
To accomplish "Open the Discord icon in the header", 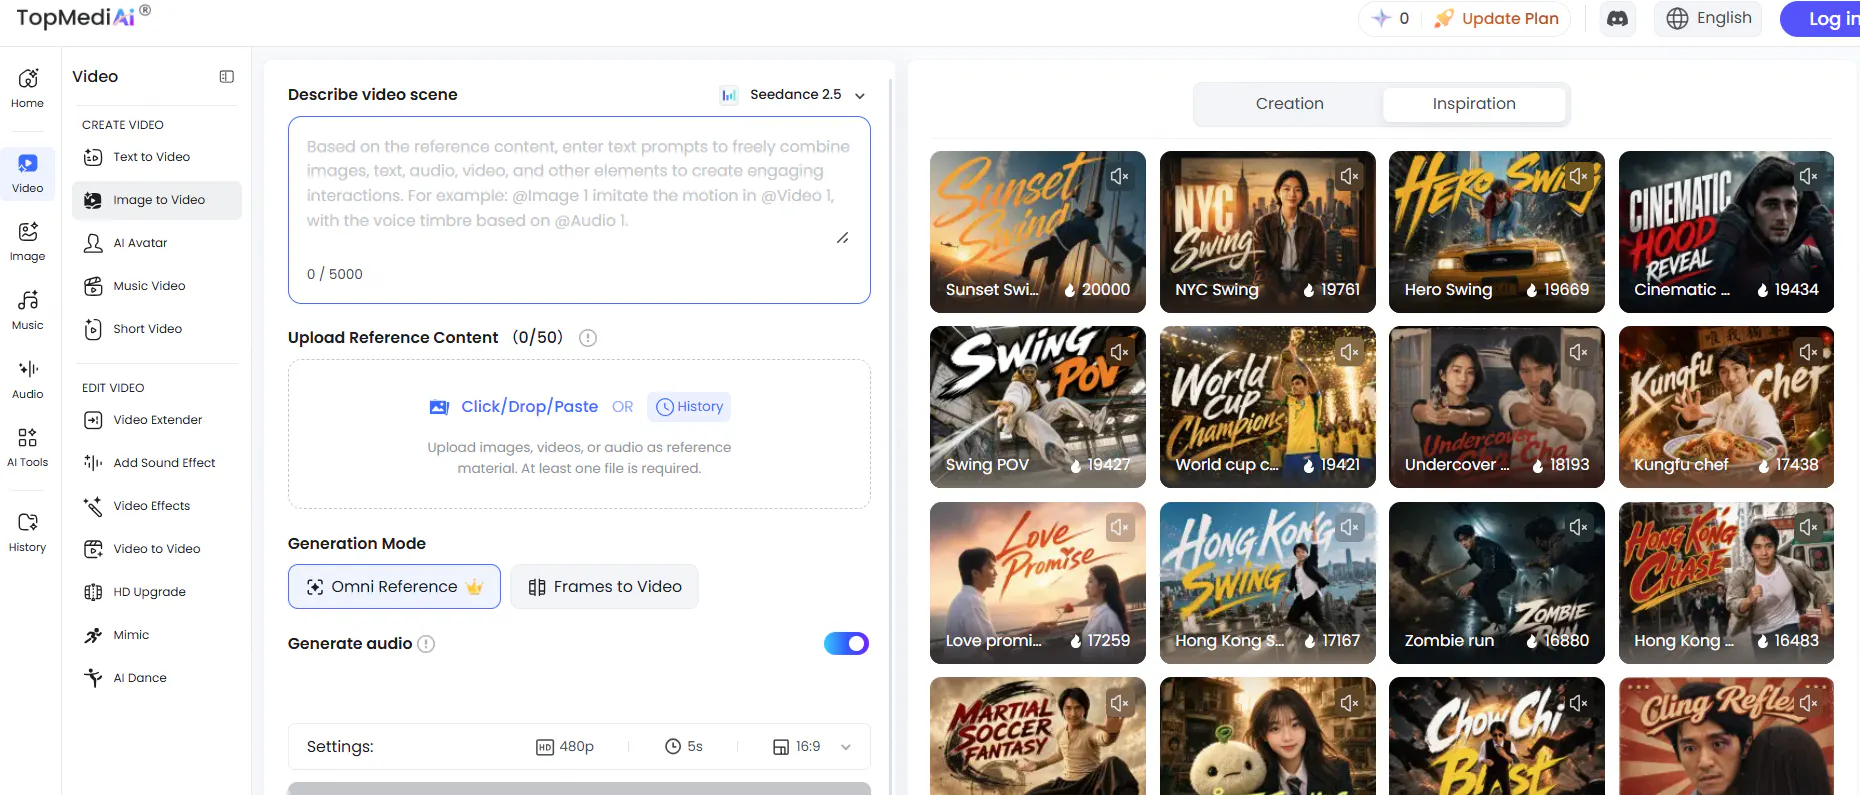I will (x=1617, y=18).
